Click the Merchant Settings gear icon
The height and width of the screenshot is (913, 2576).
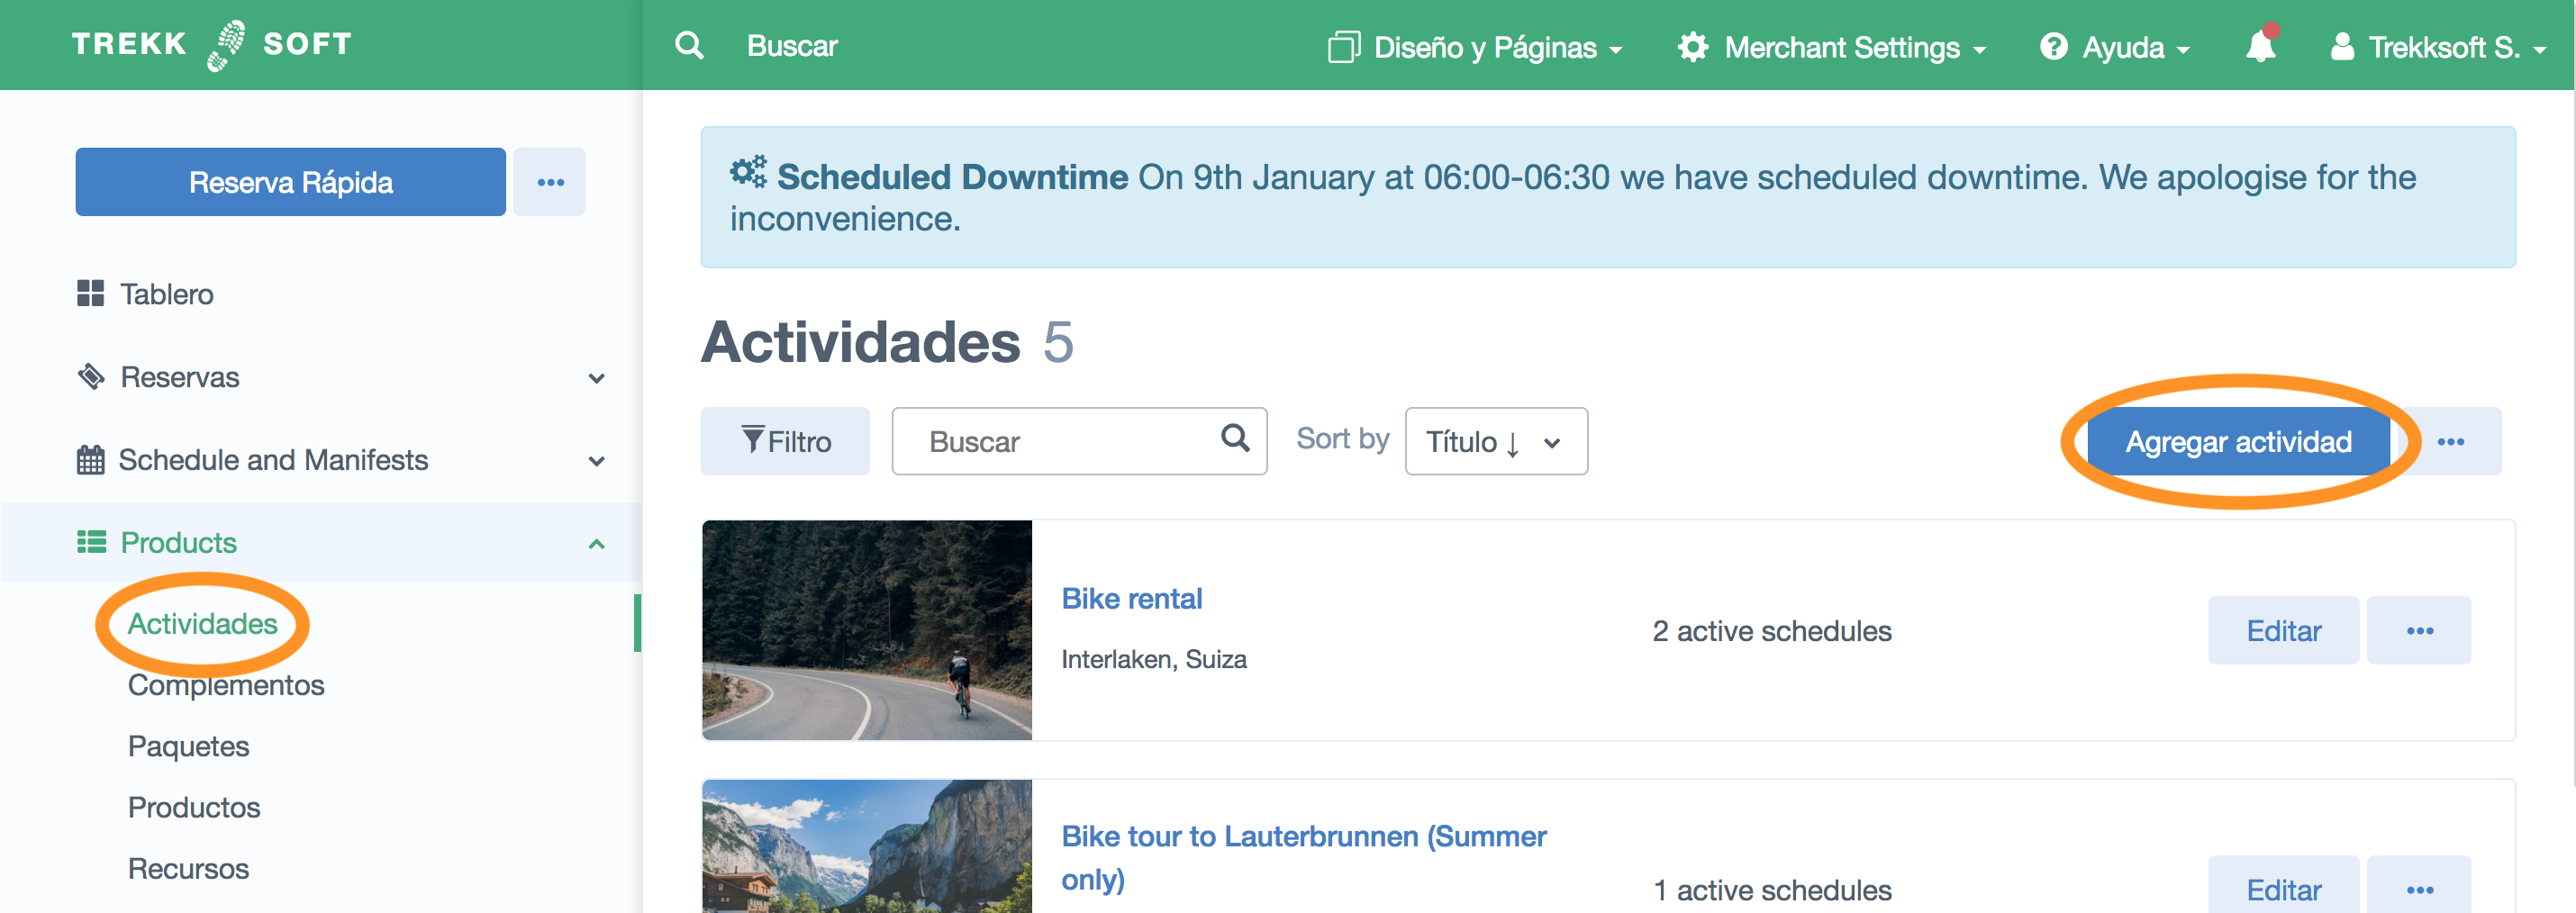click(1692, 47)
